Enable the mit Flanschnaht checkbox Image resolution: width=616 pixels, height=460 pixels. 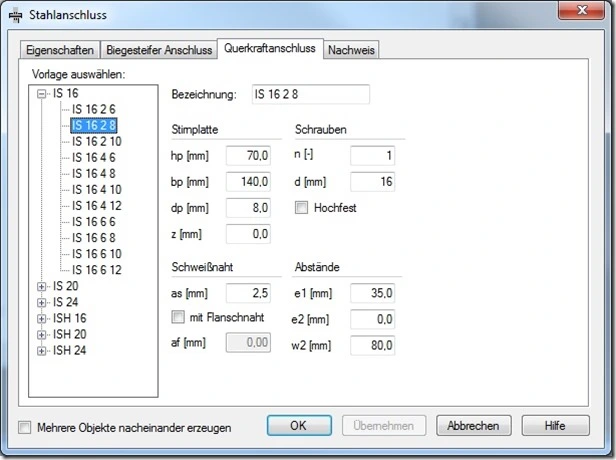tap(178, 317)
